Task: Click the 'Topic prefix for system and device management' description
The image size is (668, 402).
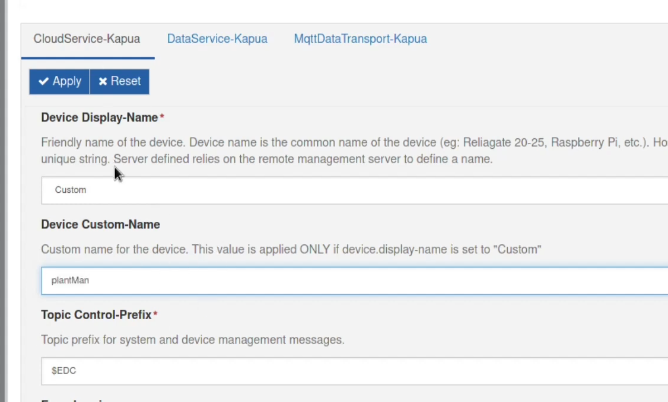Action: tap(193, 340)
